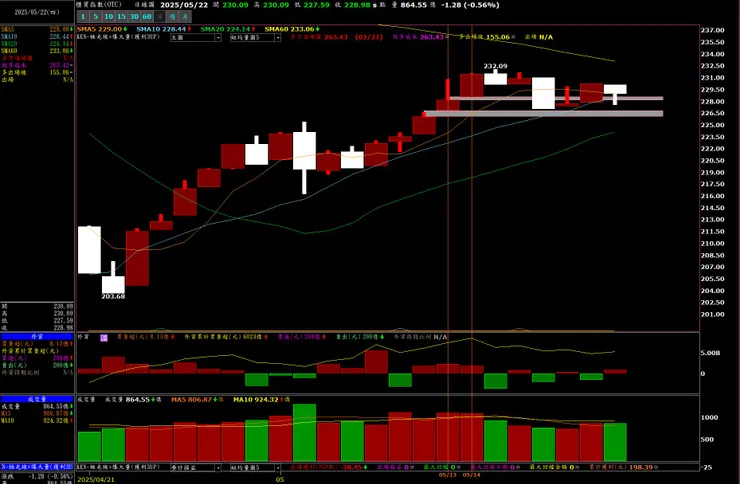The height and width of the screenshot is (484, 740).
Task: Select the monthly (月) timeframe button
Action: (x=185, y=17)
